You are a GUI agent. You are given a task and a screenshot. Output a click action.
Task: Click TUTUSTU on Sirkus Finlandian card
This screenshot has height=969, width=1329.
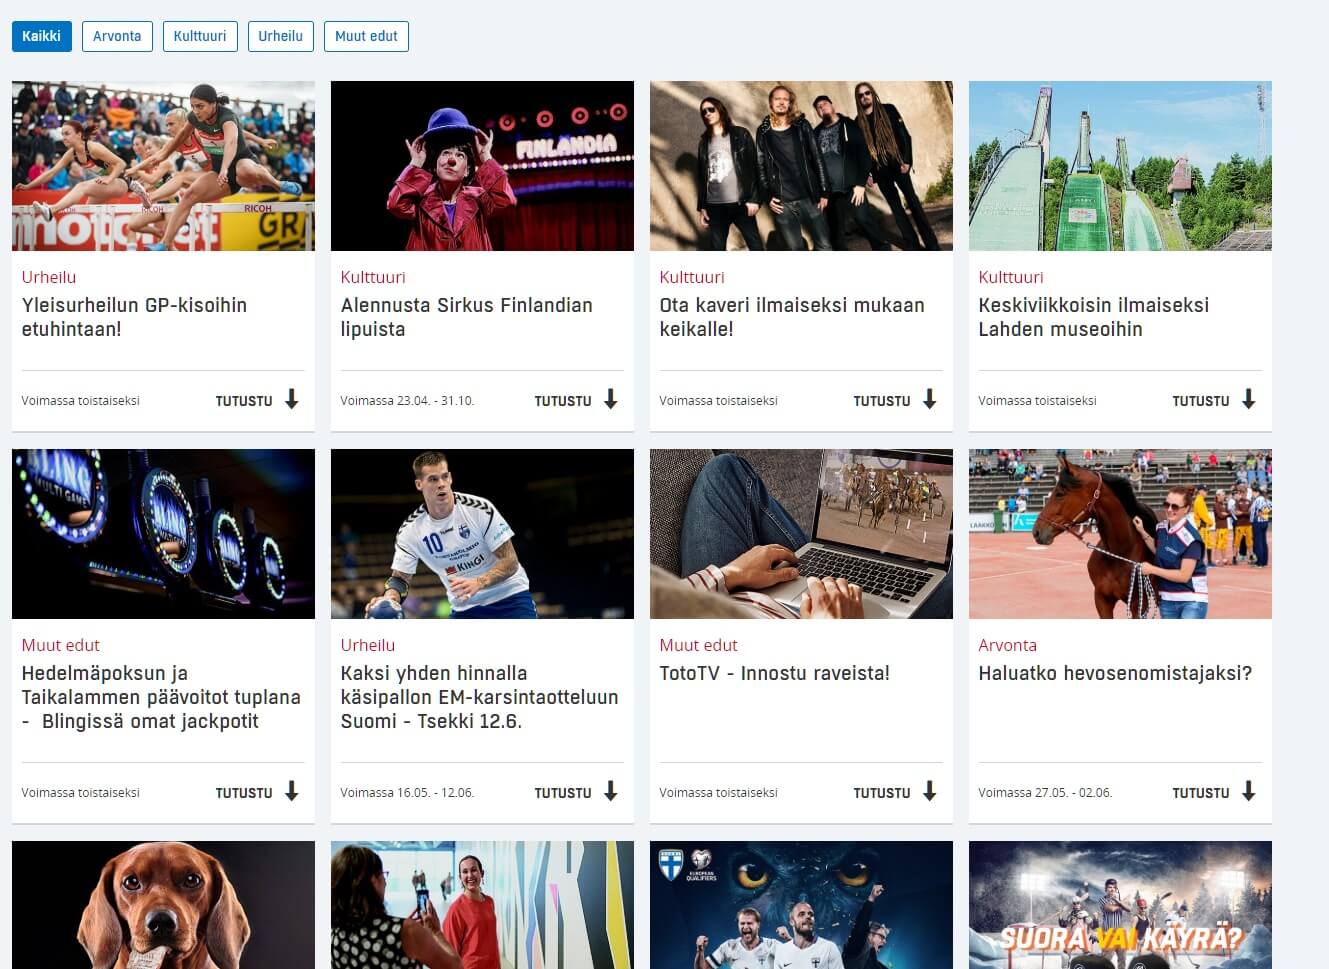coord(563,401)
